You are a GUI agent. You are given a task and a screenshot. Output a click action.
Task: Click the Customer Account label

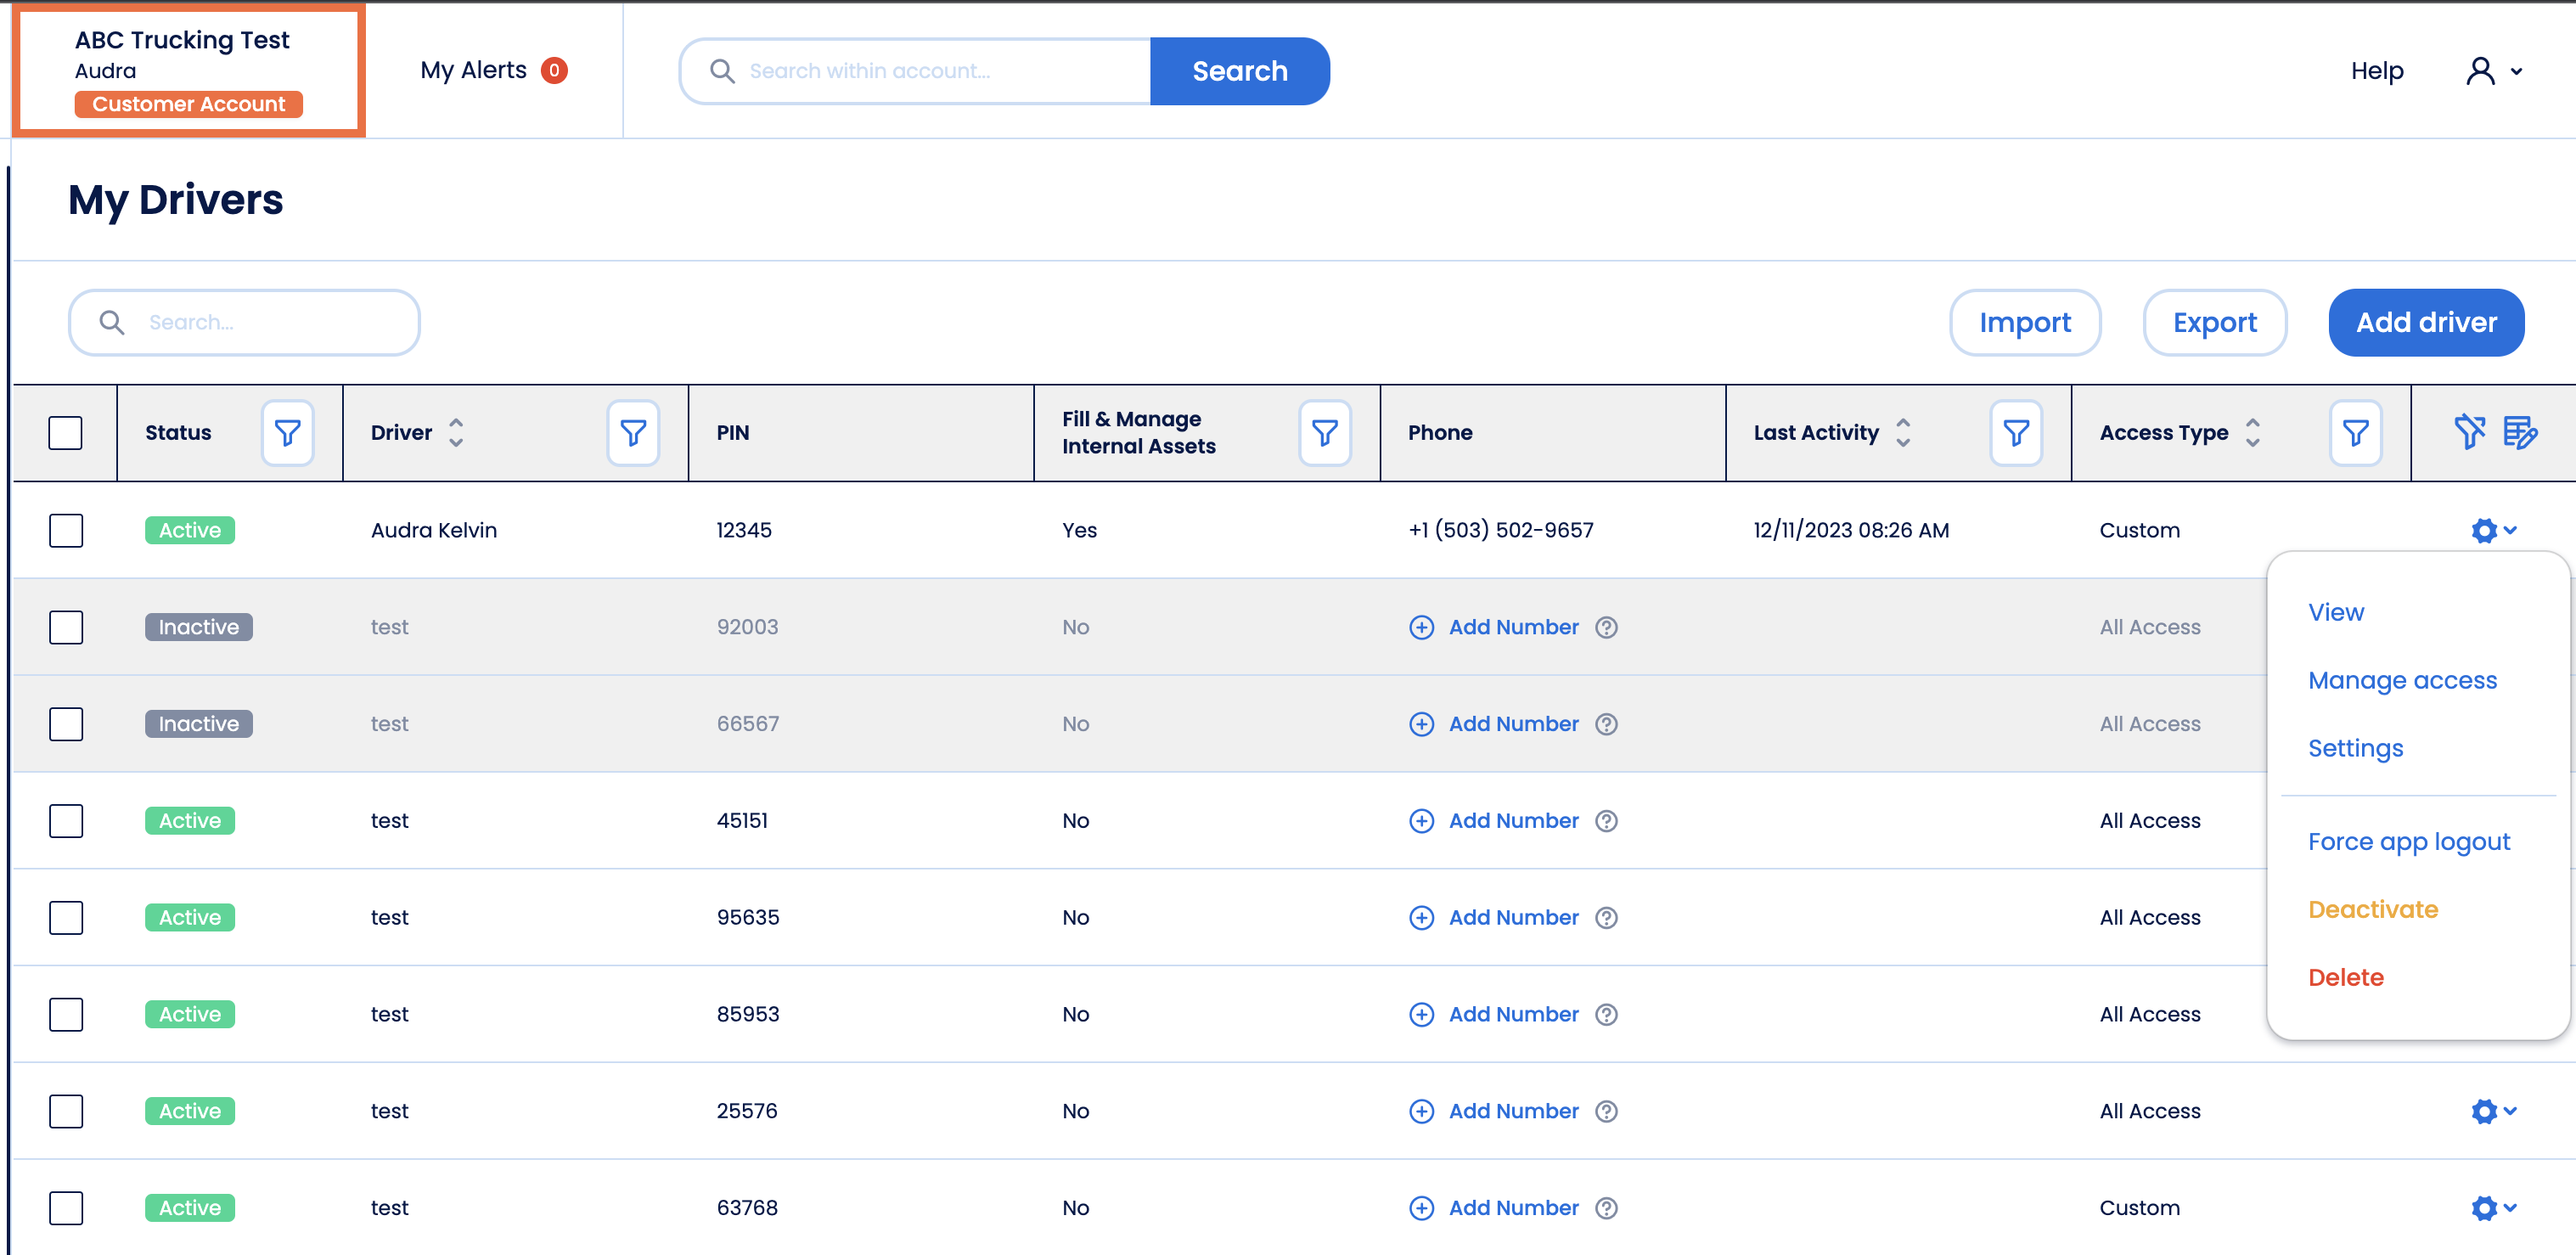click(188, 104)
